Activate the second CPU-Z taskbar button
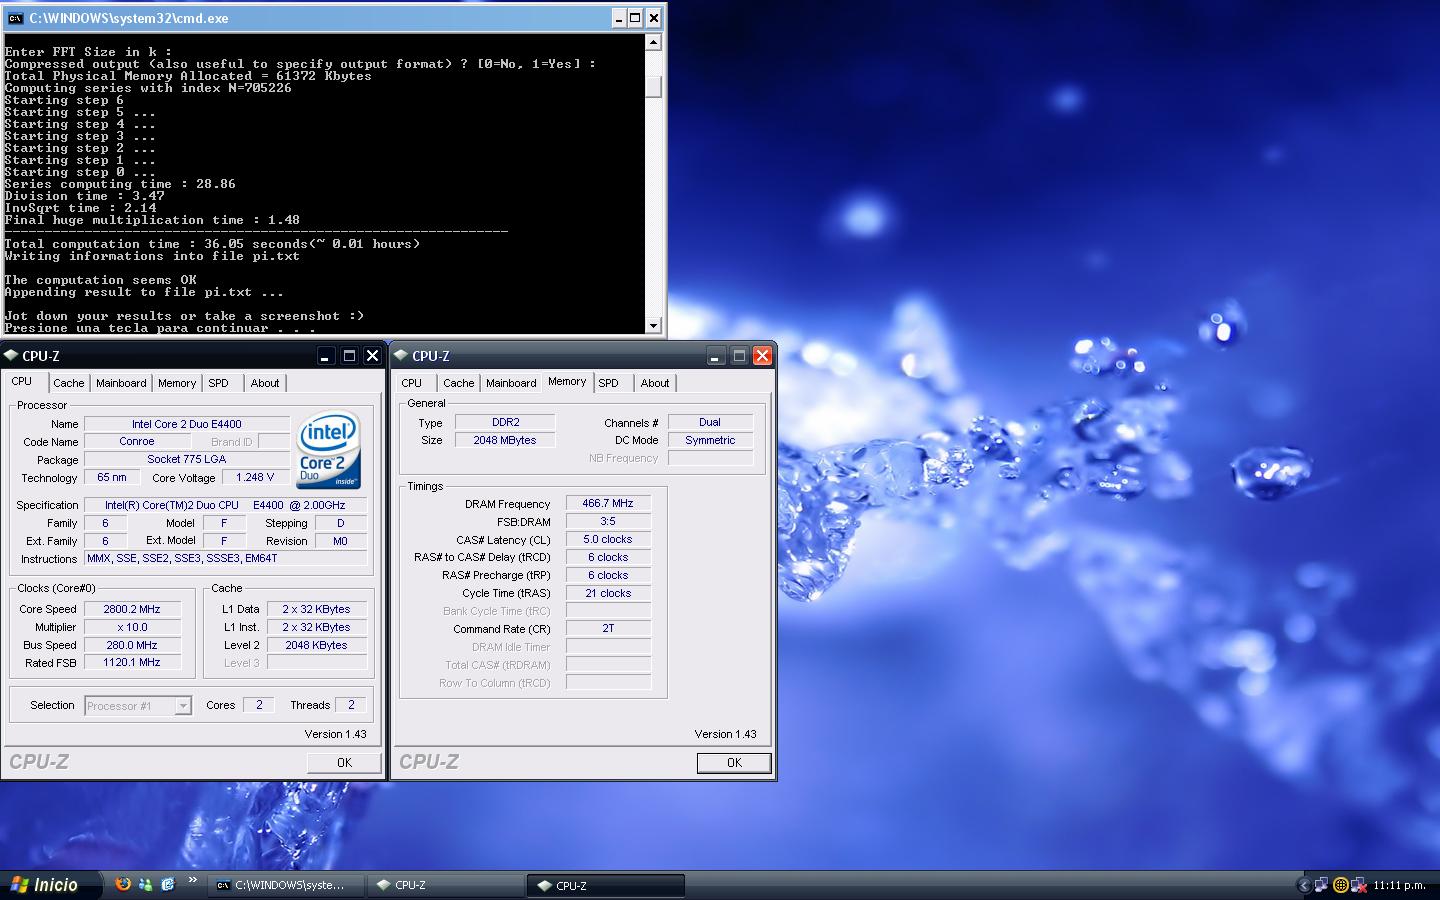The image size is (1440, 900). click(606, 885)
